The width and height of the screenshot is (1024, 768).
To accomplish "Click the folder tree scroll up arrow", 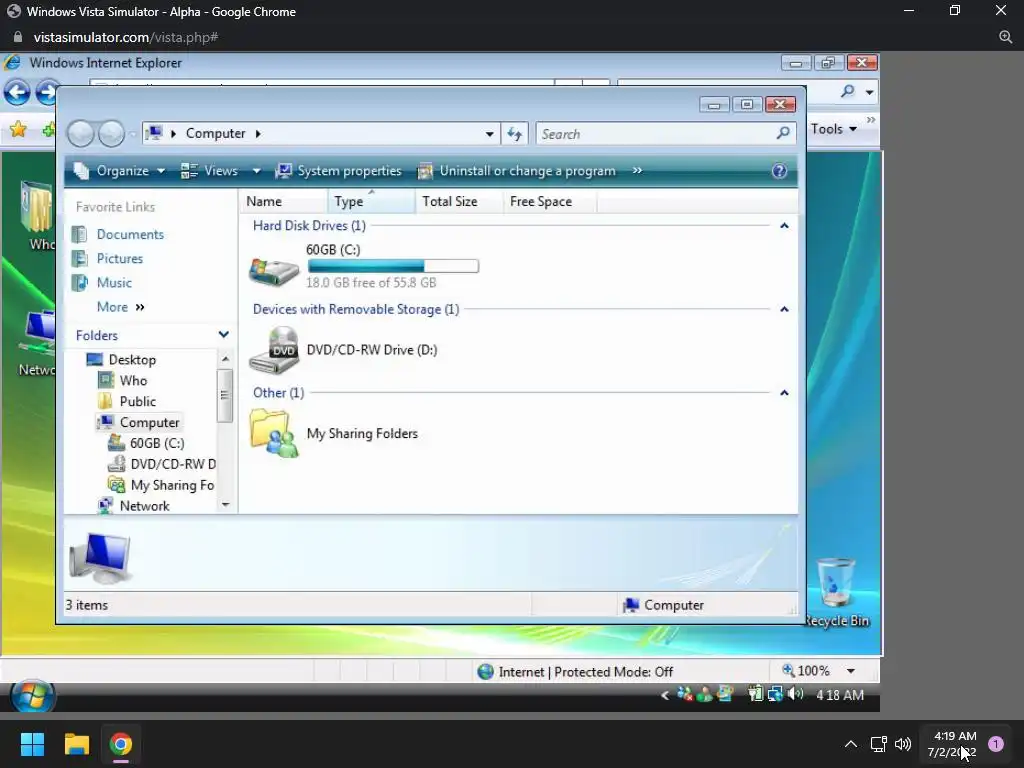I will click(225, 359).
